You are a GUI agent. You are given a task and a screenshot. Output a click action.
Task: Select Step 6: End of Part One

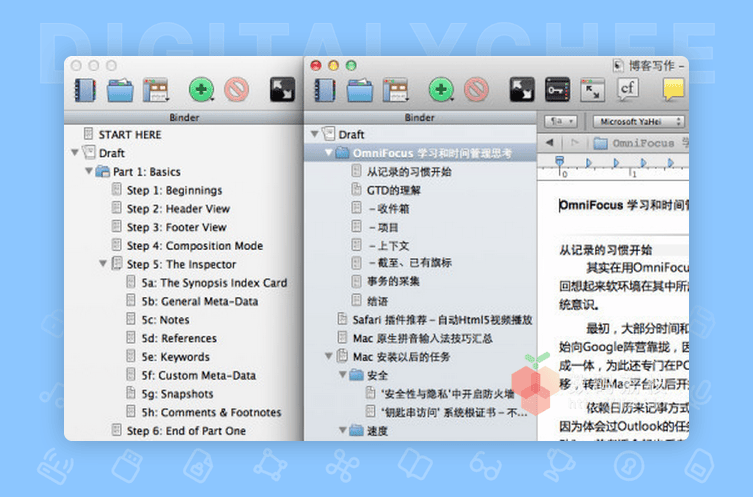point(186,431)
